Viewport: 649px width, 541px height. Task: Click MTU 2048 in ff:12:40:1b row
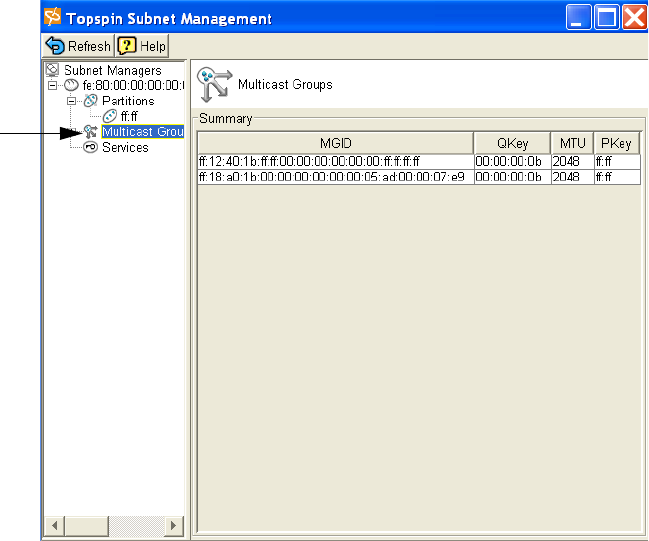572,161
